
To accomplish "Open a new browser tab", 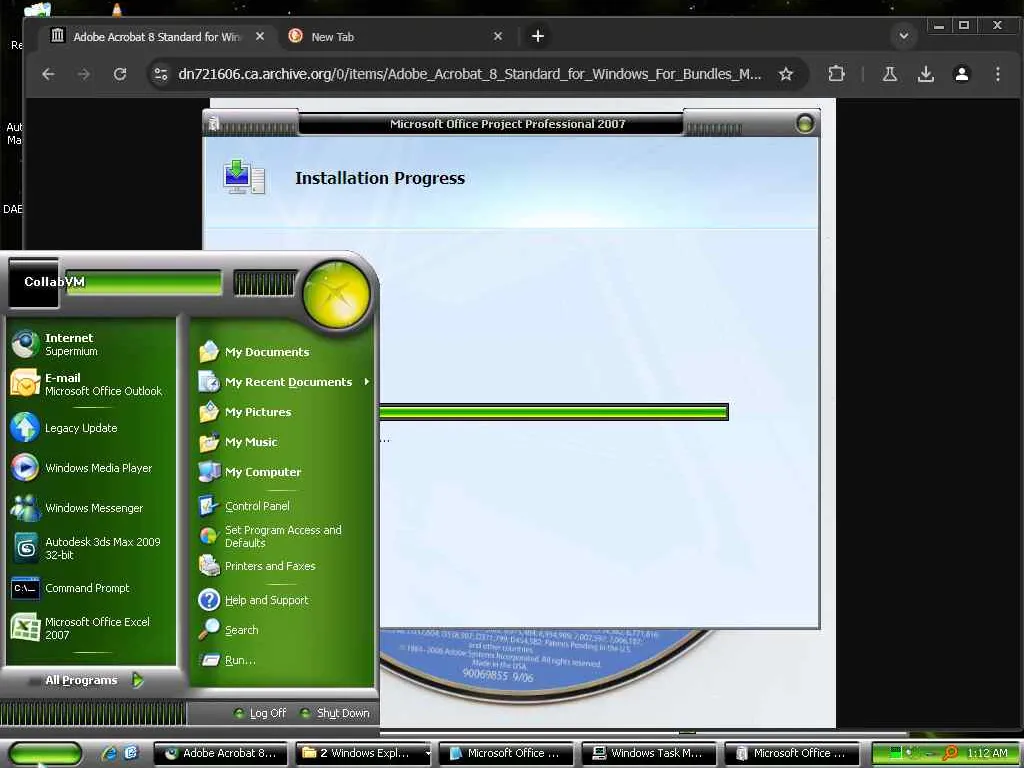I will tap(537, 37).
